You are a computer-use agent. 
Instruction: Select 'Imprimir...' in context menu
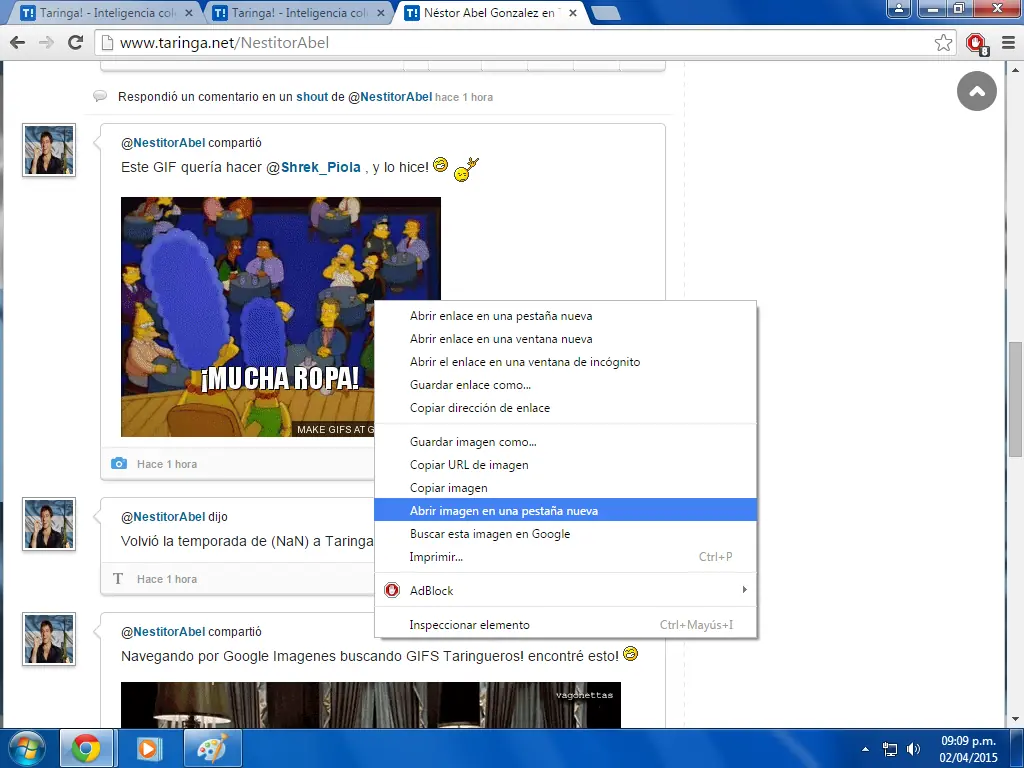[x=566, y=556]
